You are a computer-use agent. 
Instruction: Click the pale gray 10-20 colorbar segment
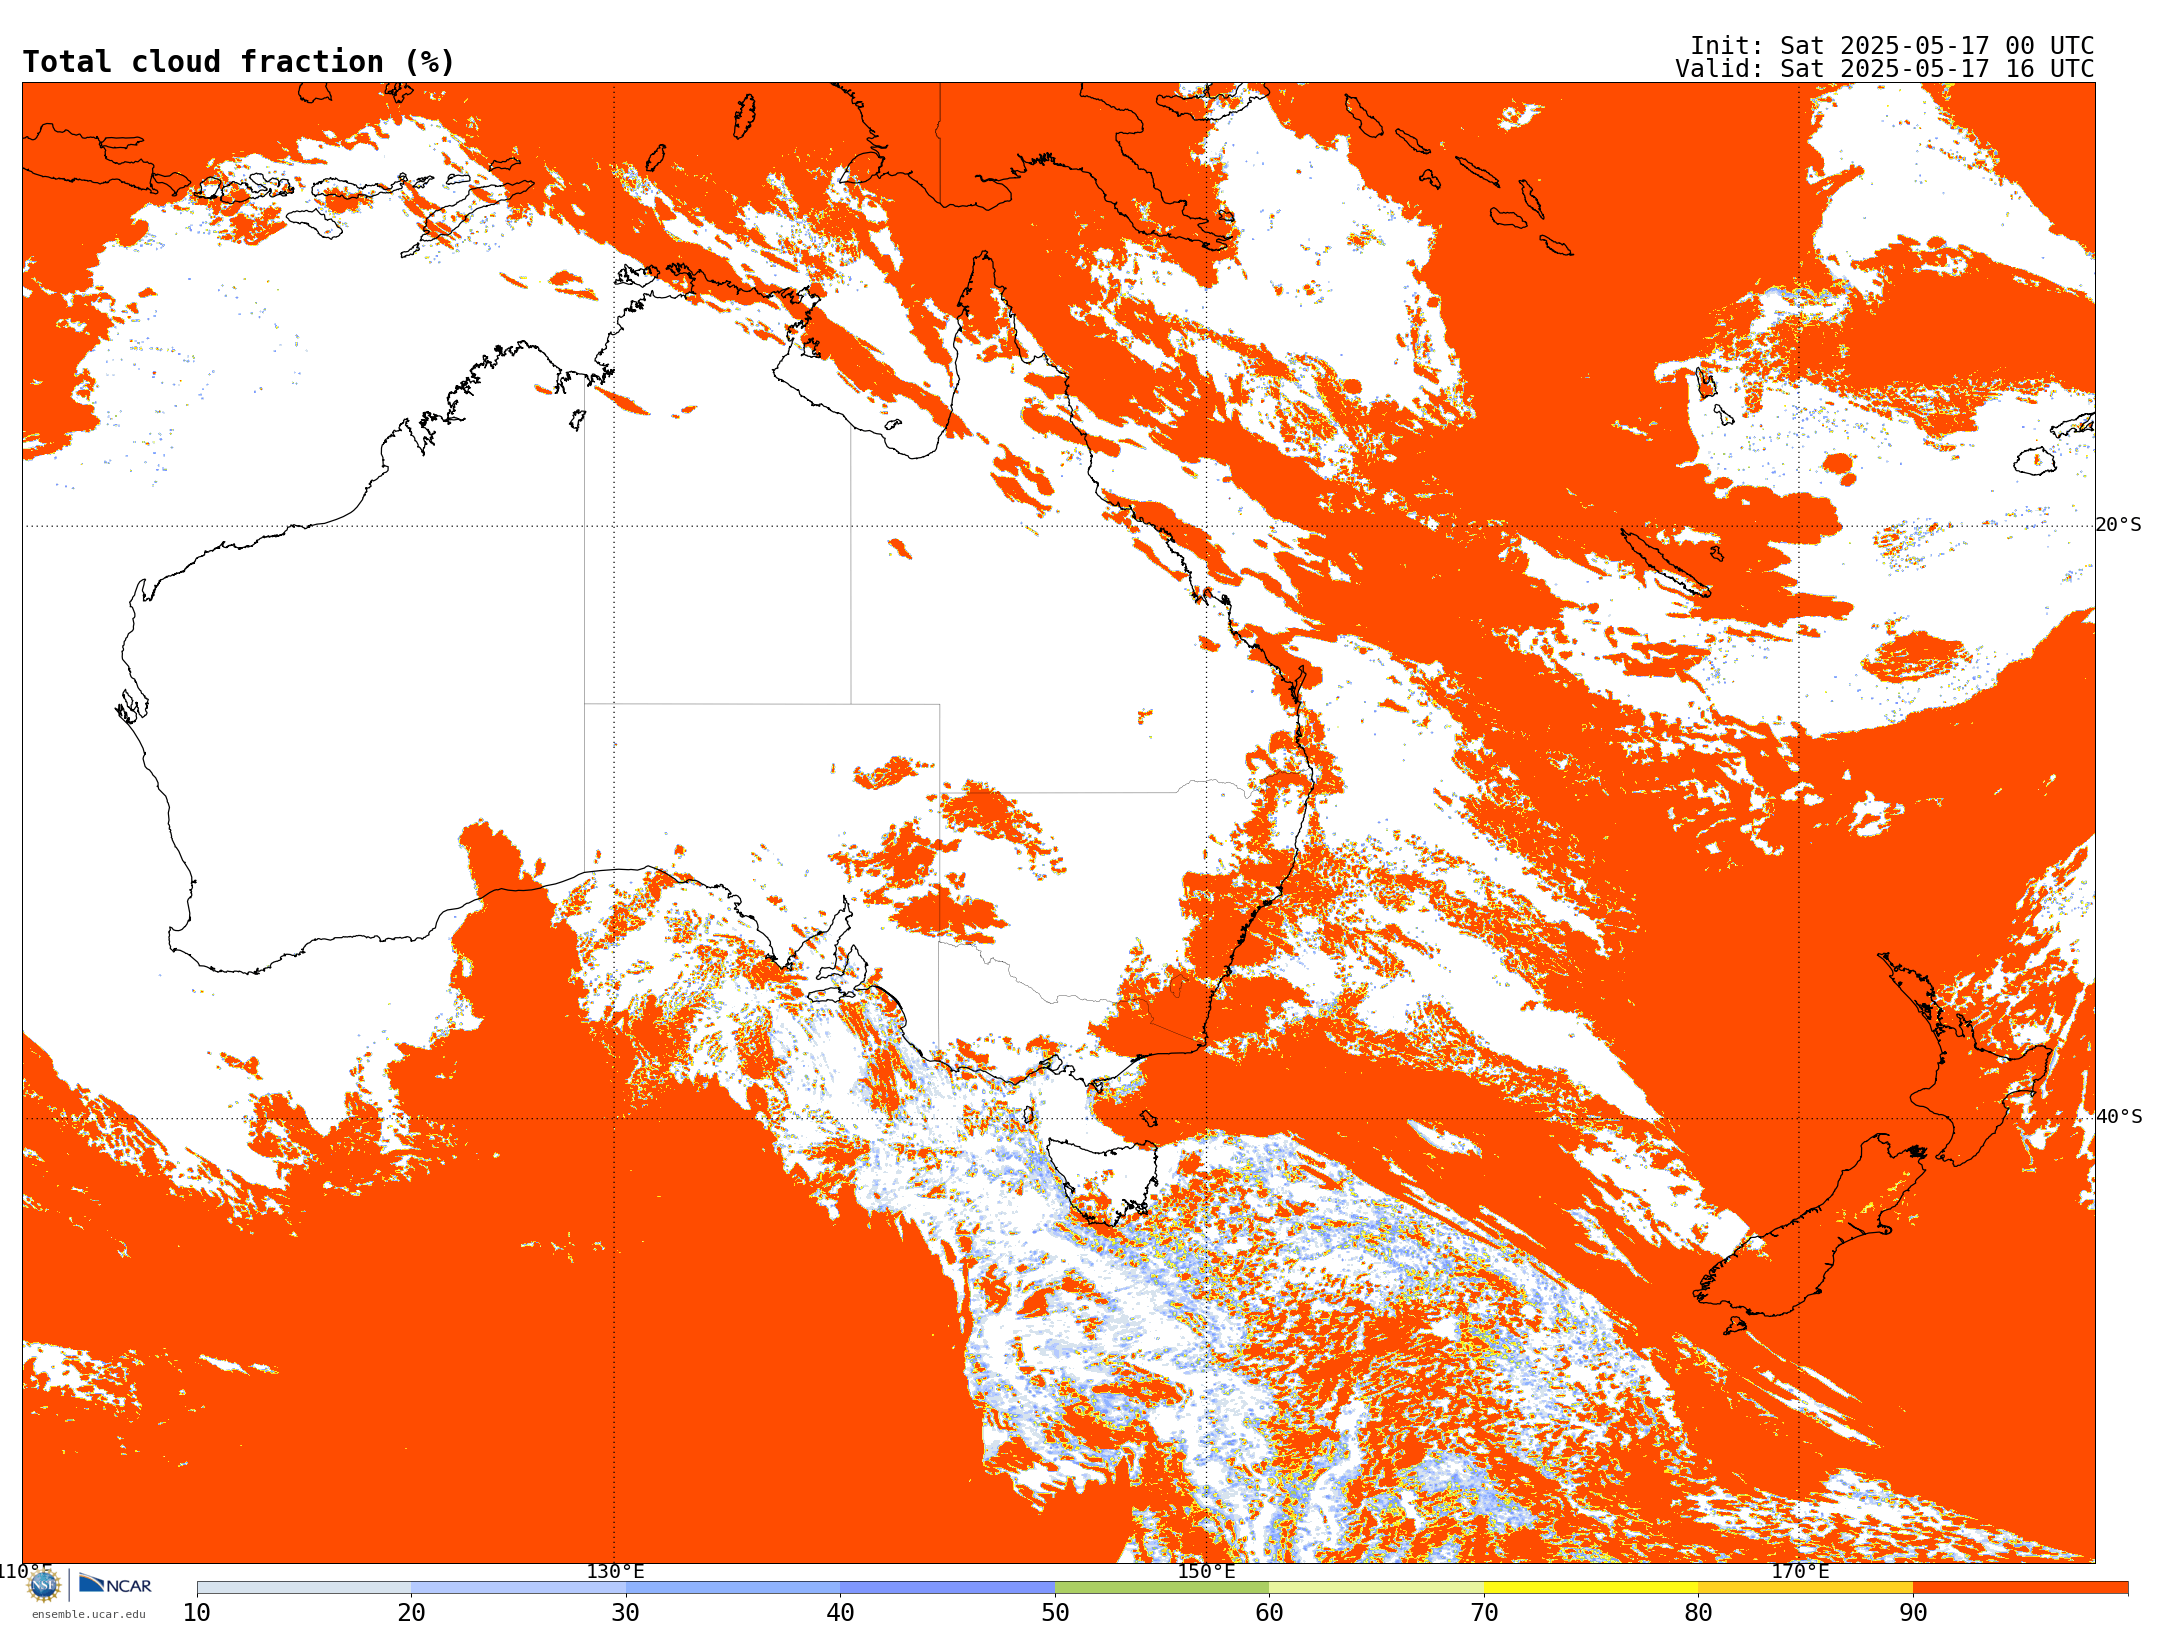304,1588
